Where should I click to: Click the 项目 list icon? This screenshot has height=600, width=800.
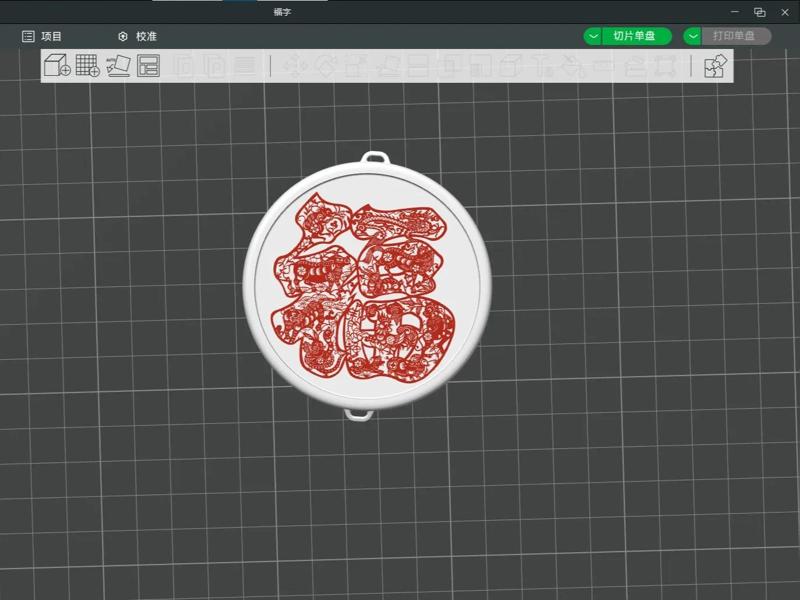28,36
